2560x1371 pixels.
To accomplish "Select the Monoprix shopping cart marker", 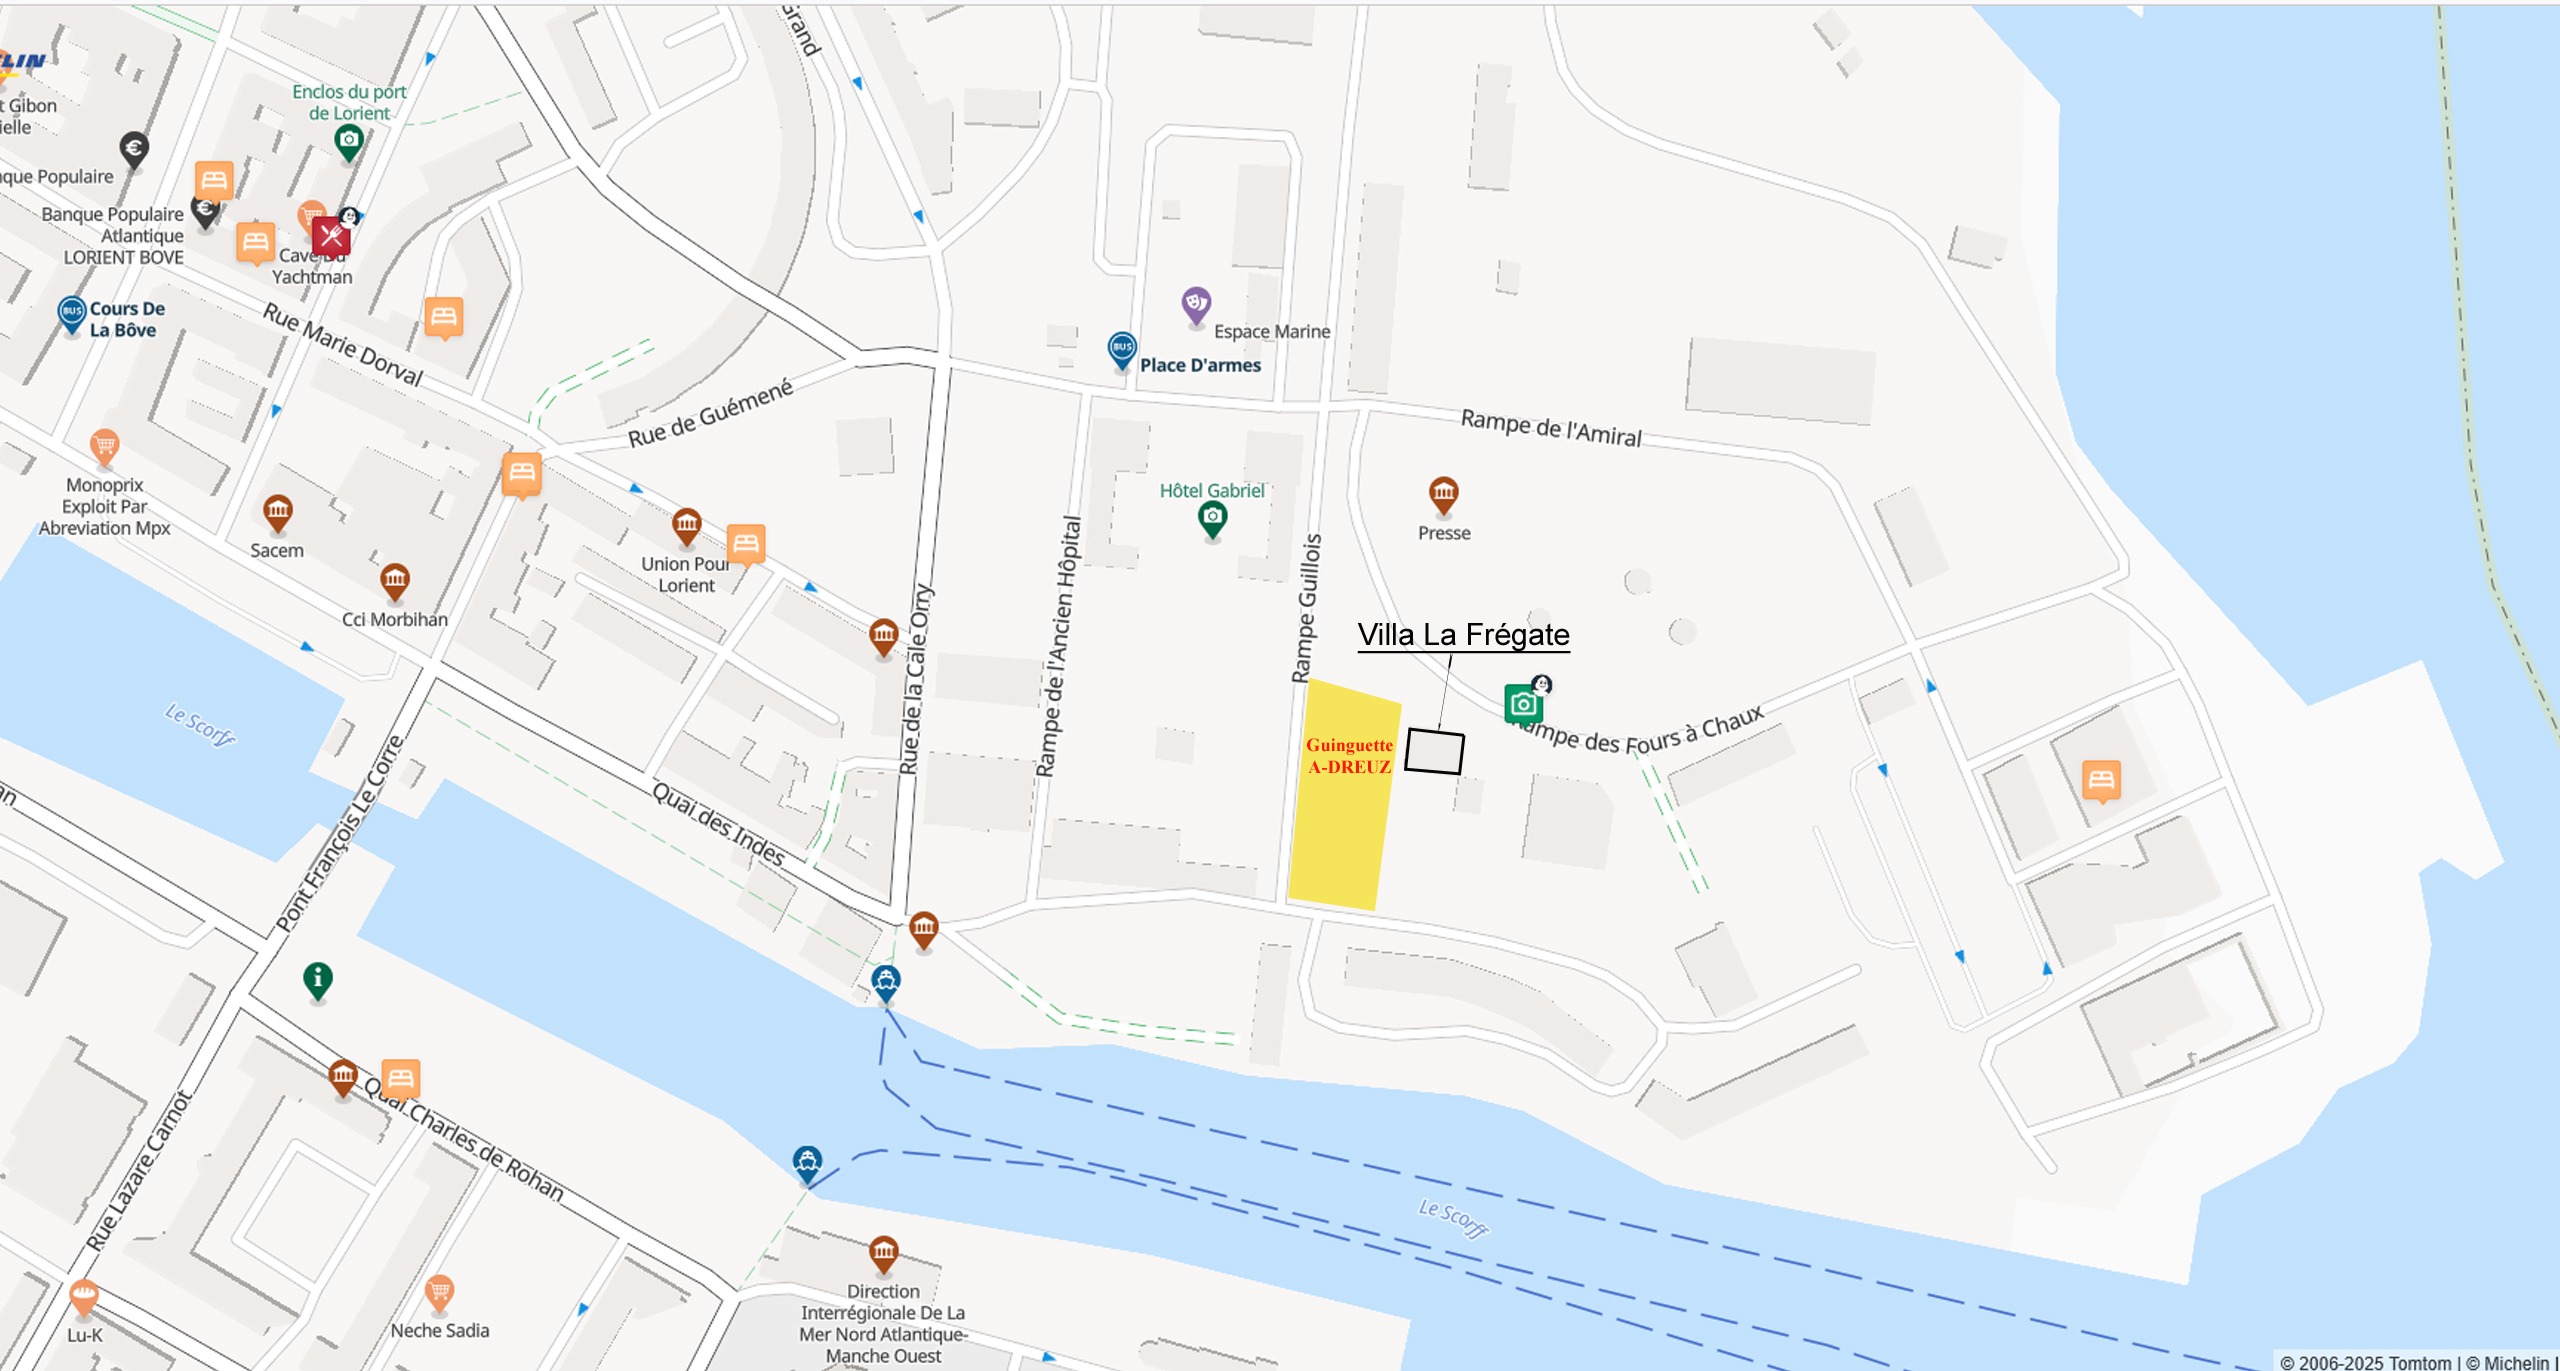I will point(104,446).
